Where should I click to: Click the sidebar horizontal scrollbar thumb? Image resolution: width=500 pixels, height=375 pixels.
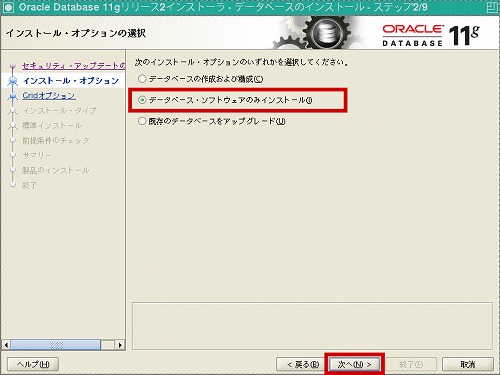[x=55, y=345]
